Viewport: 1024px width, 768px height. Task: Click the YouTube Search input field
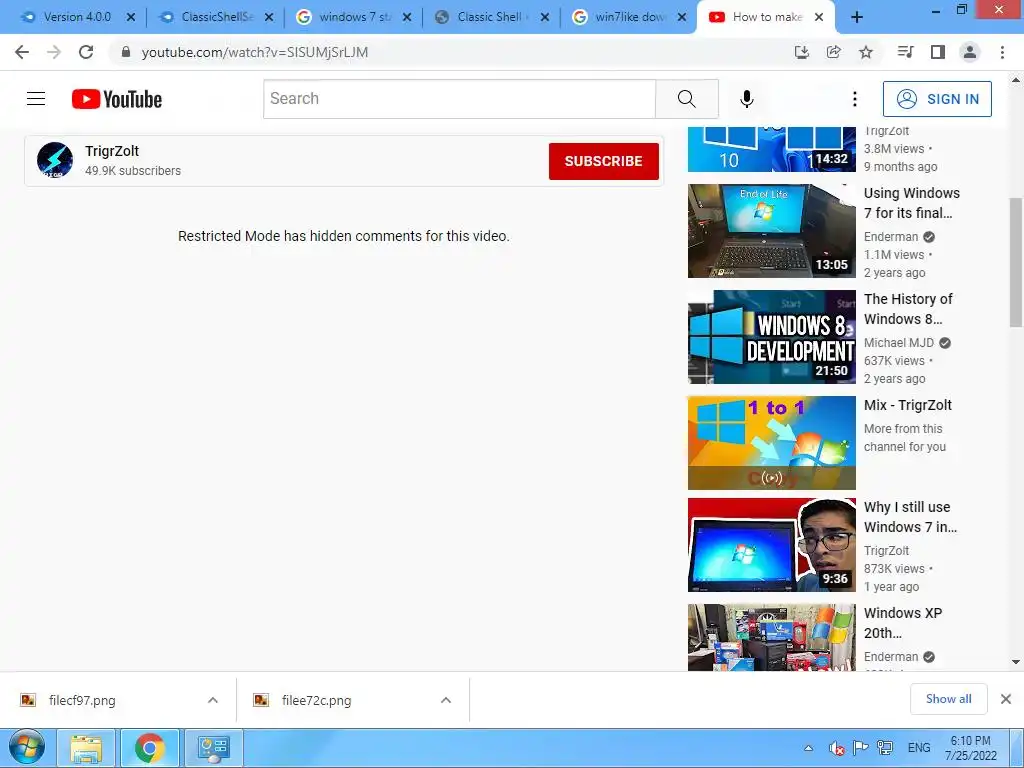click(x=459, y=99)
